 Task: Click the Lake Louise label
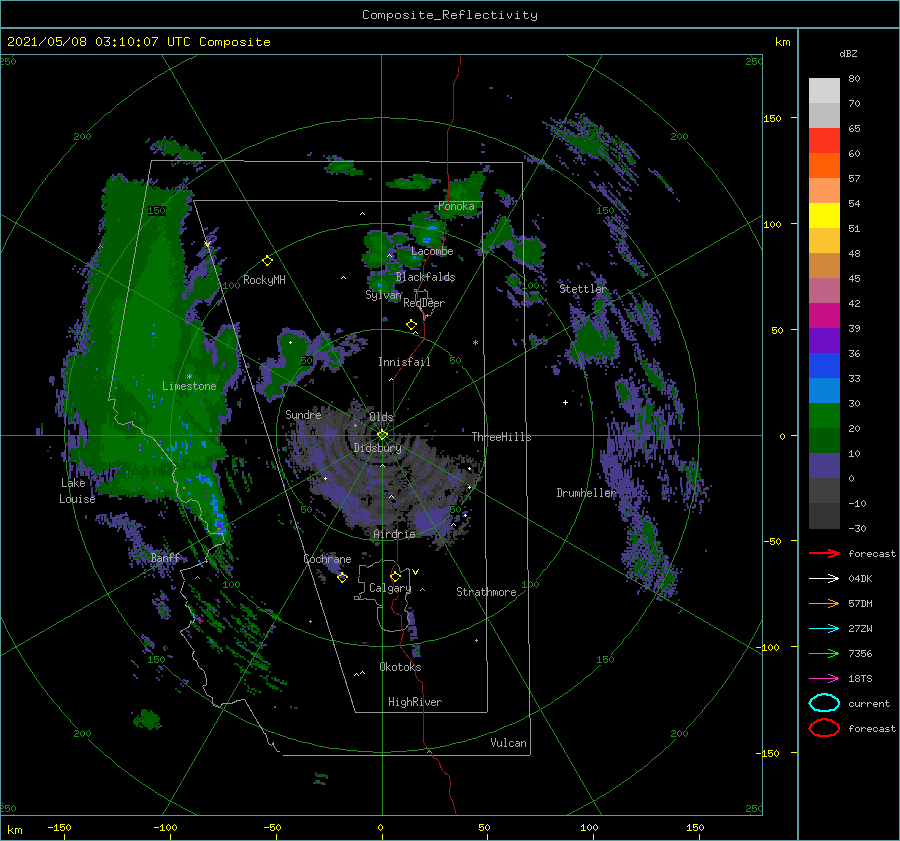(77, 491)
